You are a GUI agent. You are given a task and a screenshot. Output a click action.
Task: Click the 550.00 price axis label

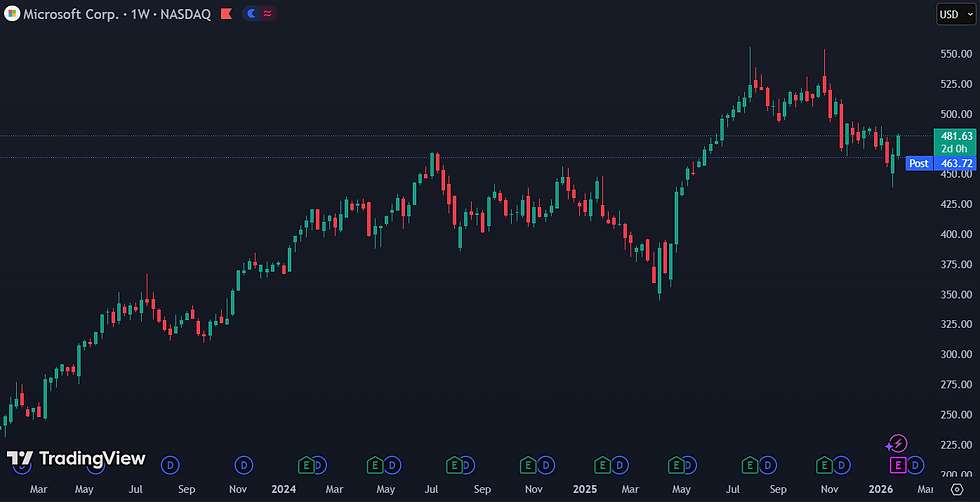[956, 54]
